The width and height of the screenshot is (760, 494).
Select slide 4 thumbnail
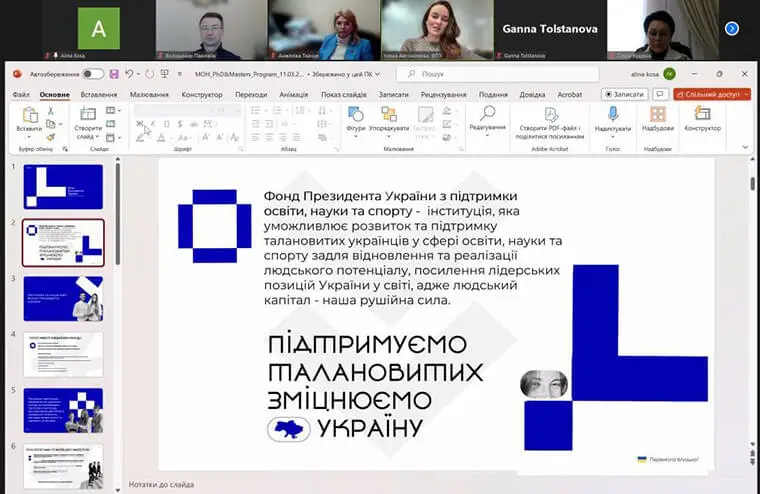pos(63,354)
